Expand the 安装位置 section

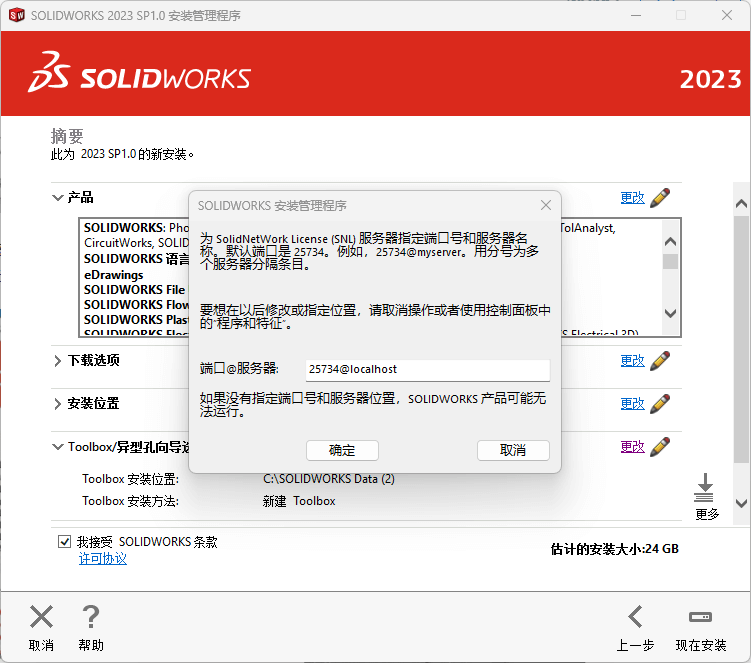(x=57, y=404)
